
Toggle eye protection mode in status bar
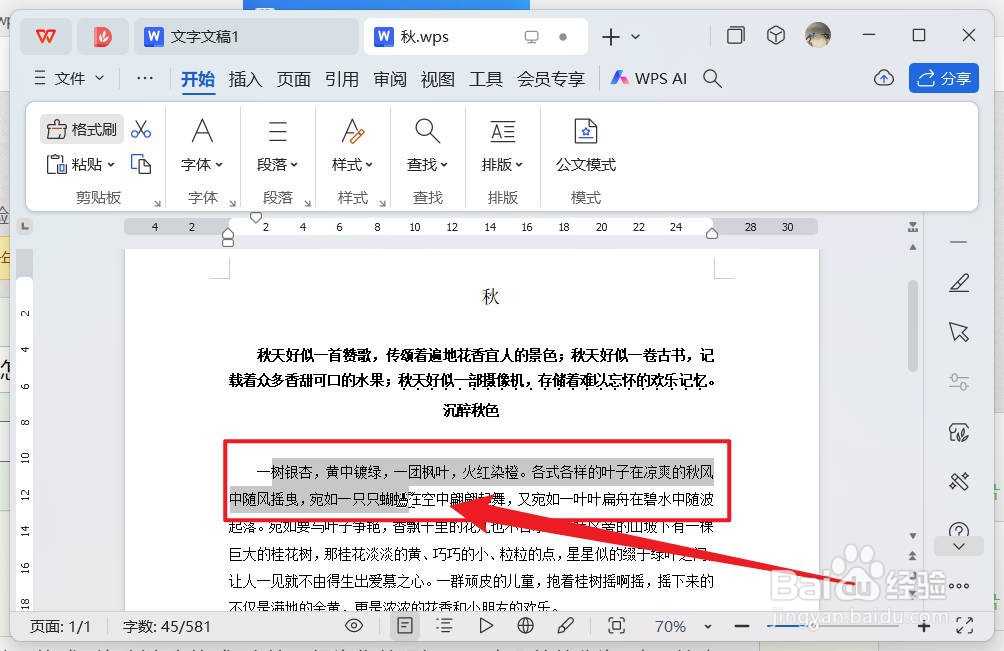353,626
